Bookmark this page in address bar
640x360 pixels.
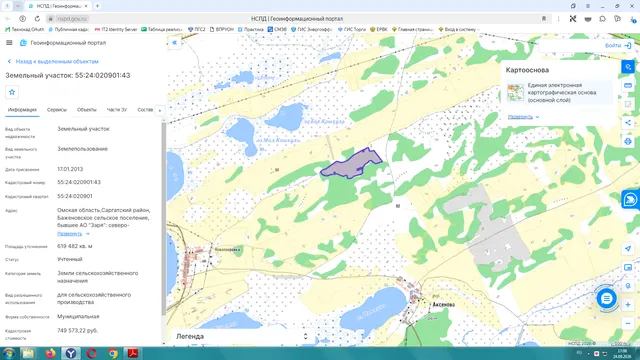click(544, 19)
